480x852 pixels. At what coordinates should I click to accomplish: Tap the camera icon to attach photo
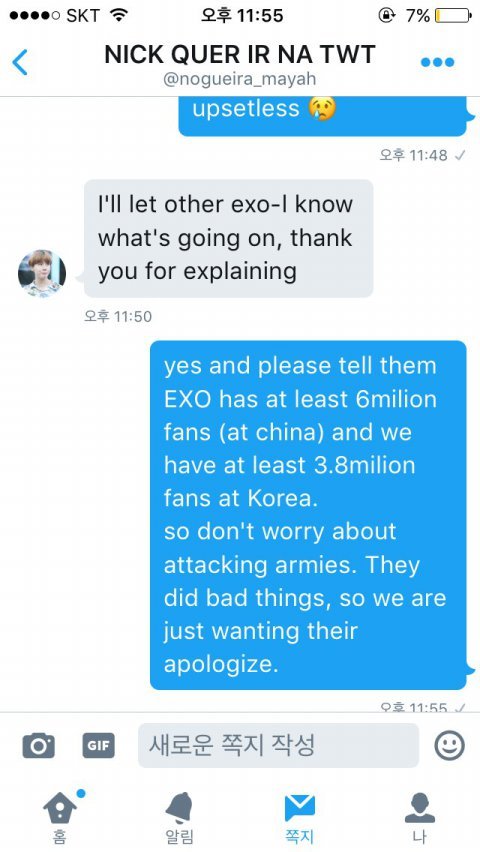click(39, 746)
